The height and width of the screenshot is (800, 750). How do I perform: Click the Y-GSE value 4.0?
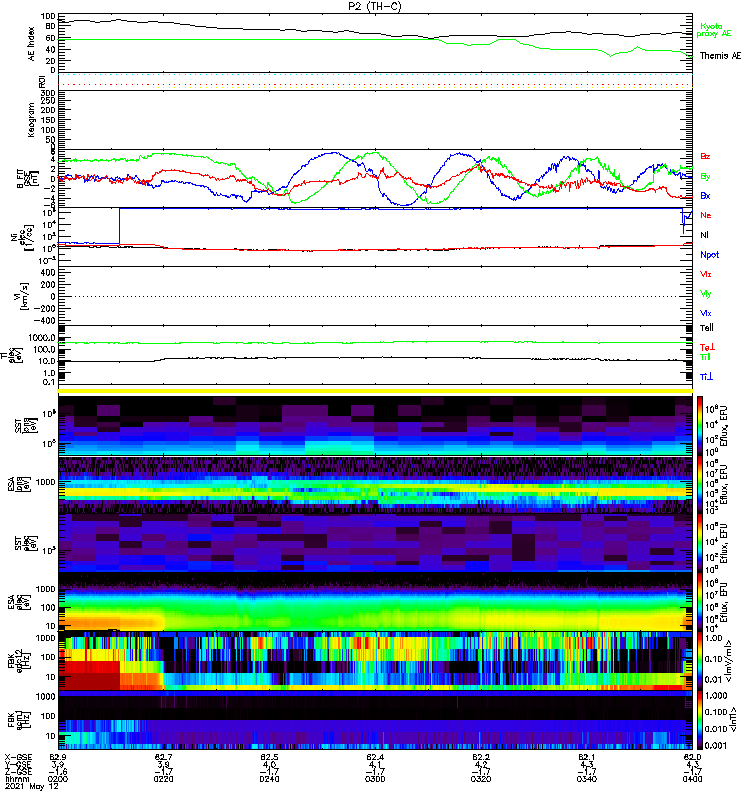click(x=269, y=764)
